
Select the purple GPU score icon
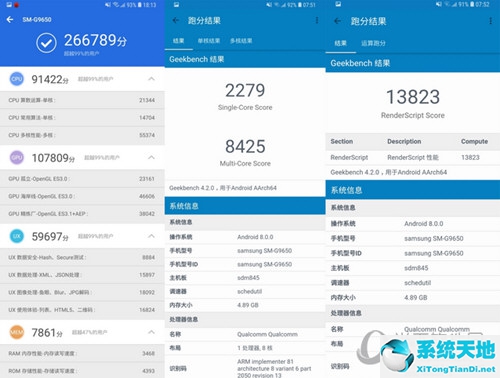[17, 157]
